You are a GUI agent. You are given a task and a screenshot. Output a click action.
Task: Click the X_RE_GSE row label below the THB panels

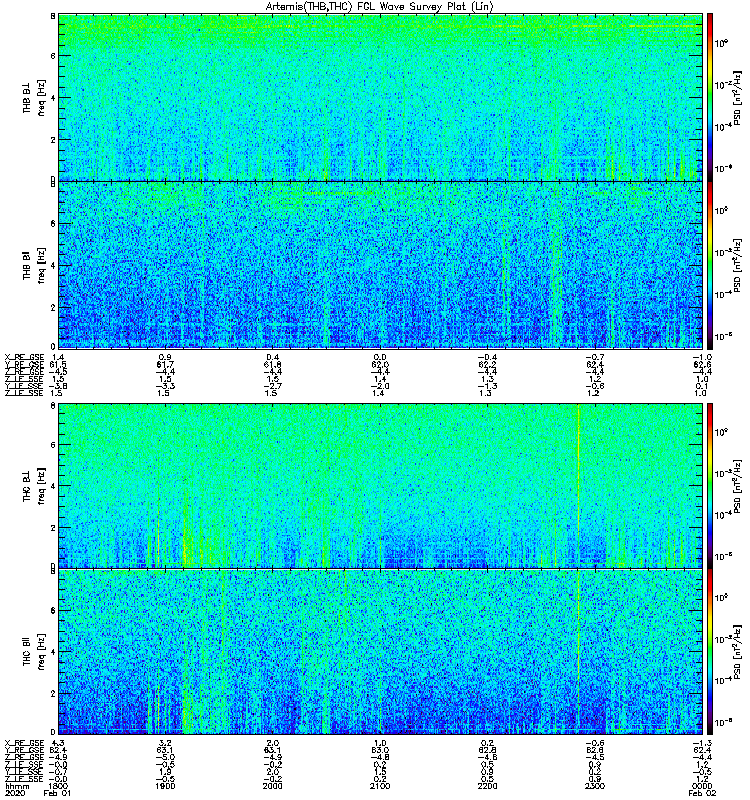(24, 357)
